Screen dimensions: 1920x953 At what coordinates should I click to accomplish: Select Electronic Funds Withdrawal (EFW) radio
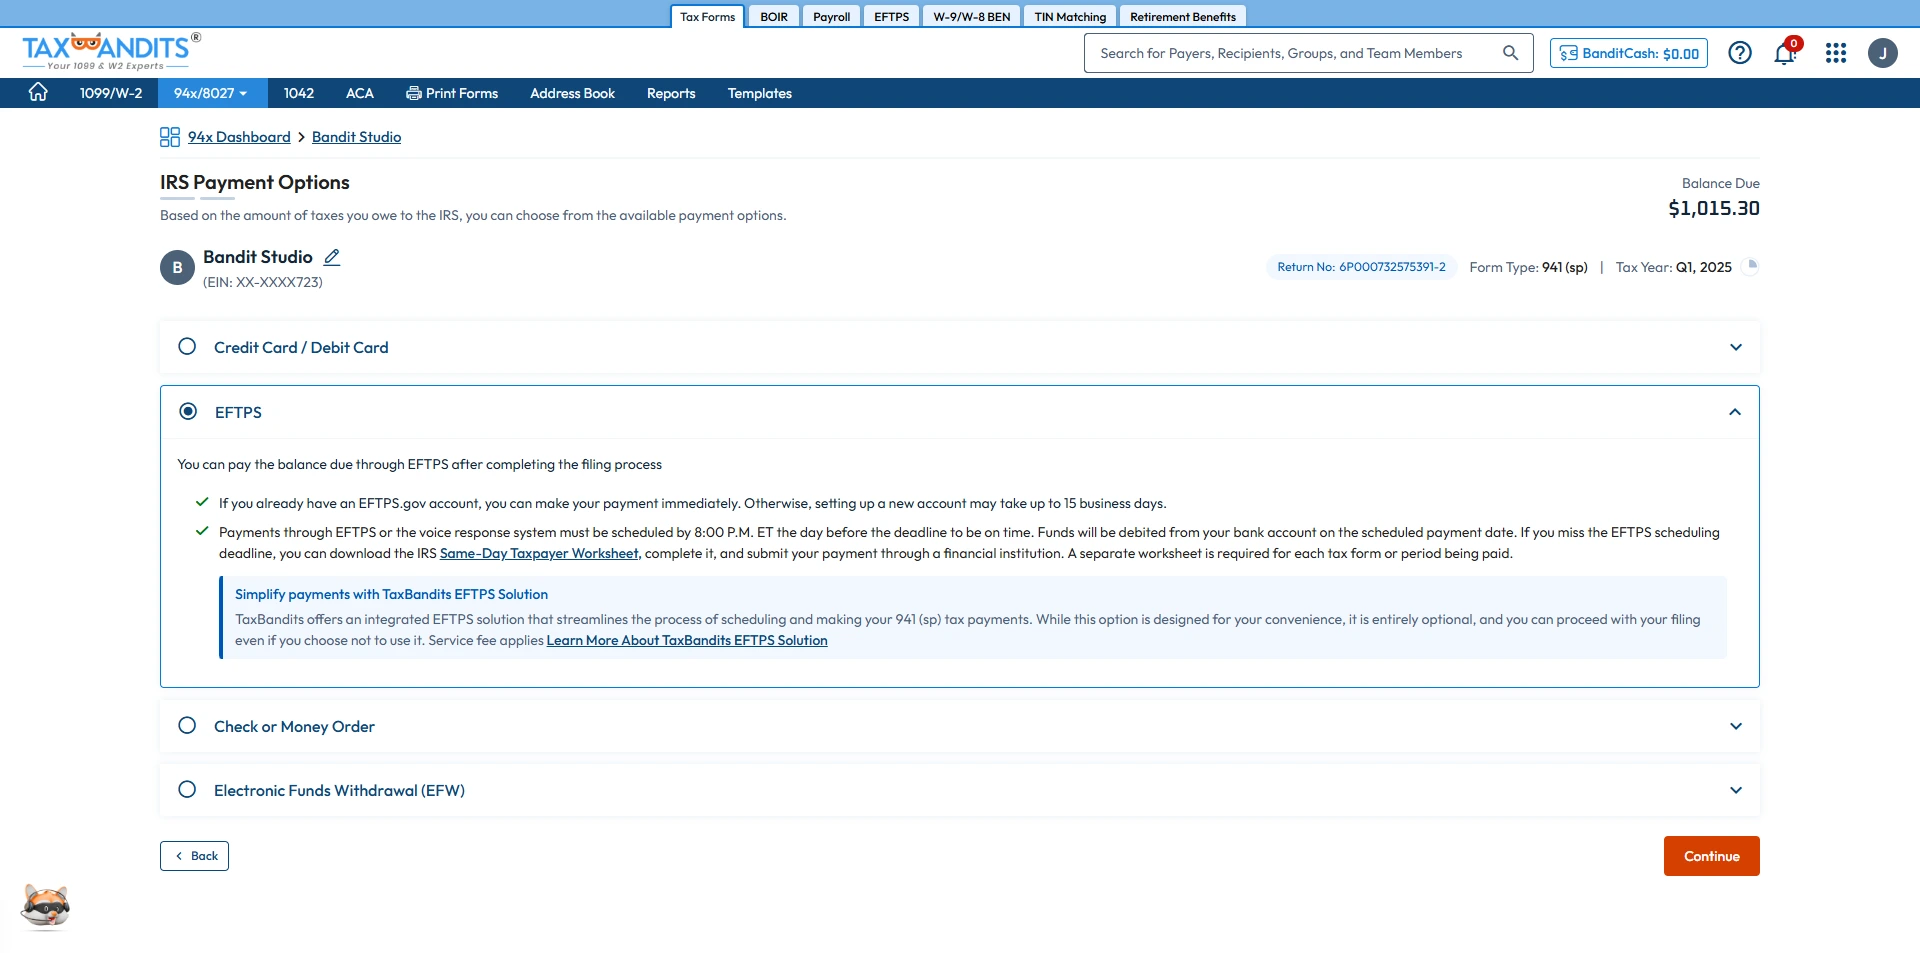pos(187,790)
